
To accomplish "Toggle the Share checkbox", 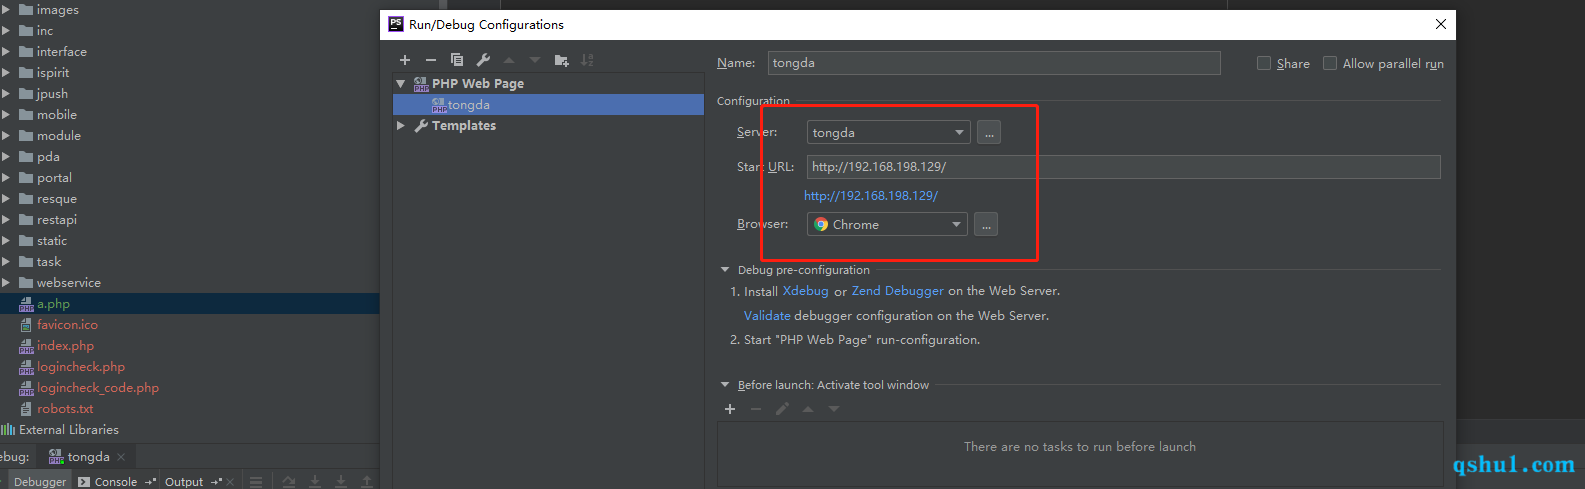I will coord(1264,63).
